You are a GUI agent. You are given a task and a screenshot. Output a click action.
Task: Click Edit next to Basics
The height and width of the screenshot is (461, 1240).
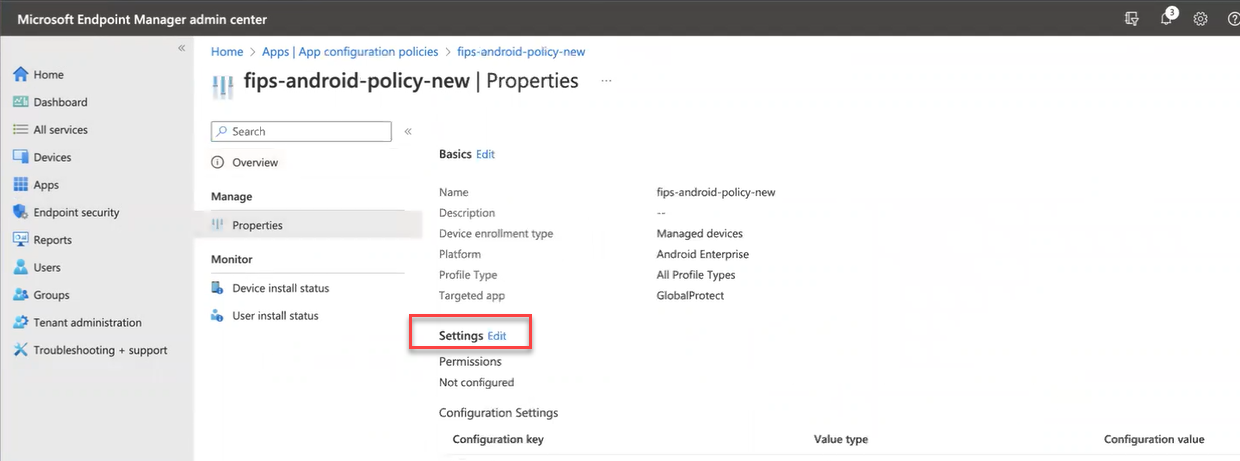[x=485, y=154]
